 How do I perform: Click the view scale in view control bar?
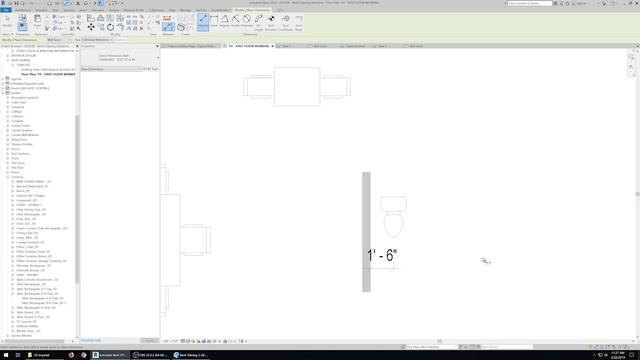pyautogui.click(x=171, y=341)
